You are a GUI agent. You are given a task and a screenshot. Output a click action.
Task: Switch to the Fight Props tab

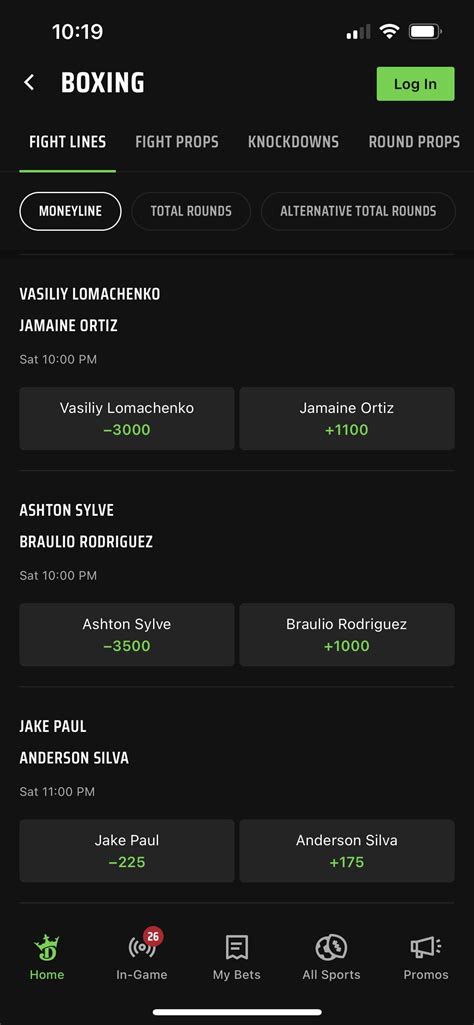pos(177,142)
